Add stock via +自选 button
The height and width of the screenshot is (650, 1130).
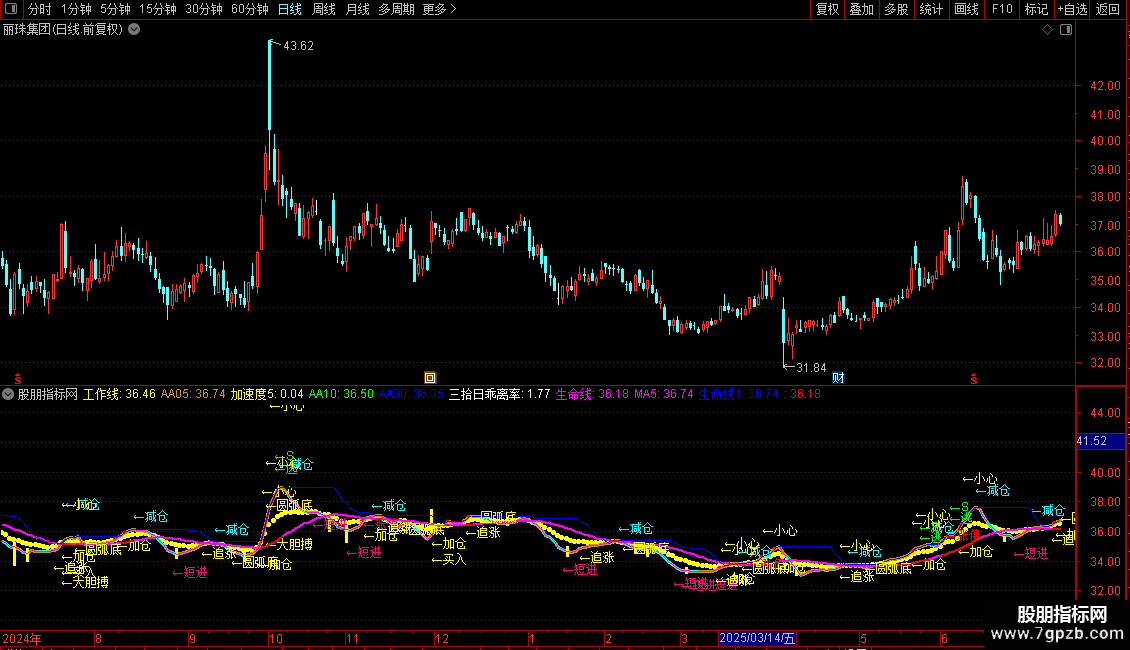(x=1072, y=9)
